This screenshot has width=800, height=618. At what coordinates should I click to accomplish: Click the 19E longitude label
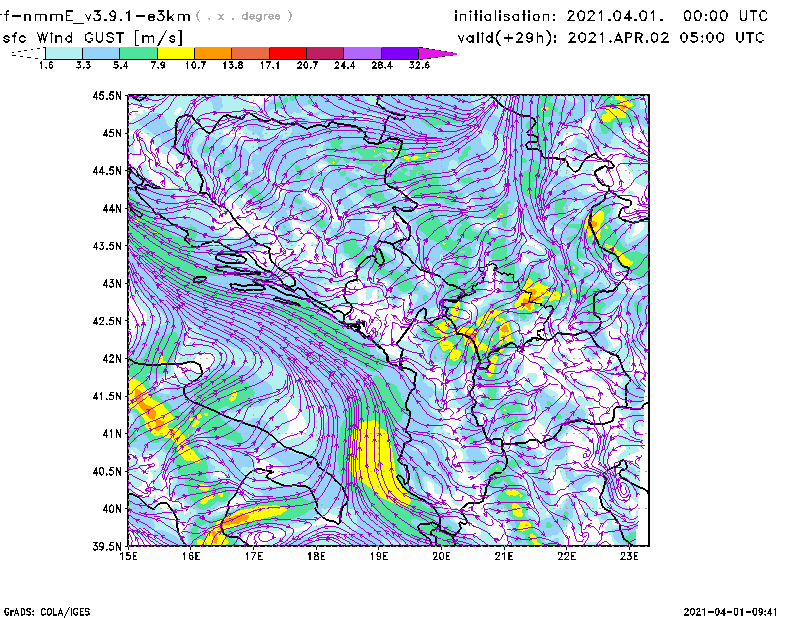coord(379,556)
